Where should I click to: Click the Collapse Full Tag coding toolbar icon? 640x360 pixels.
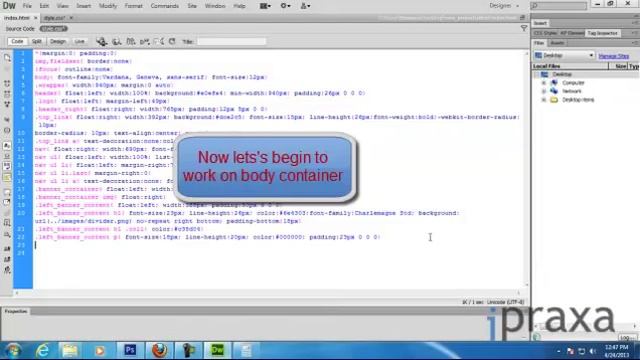click(7, 83)
